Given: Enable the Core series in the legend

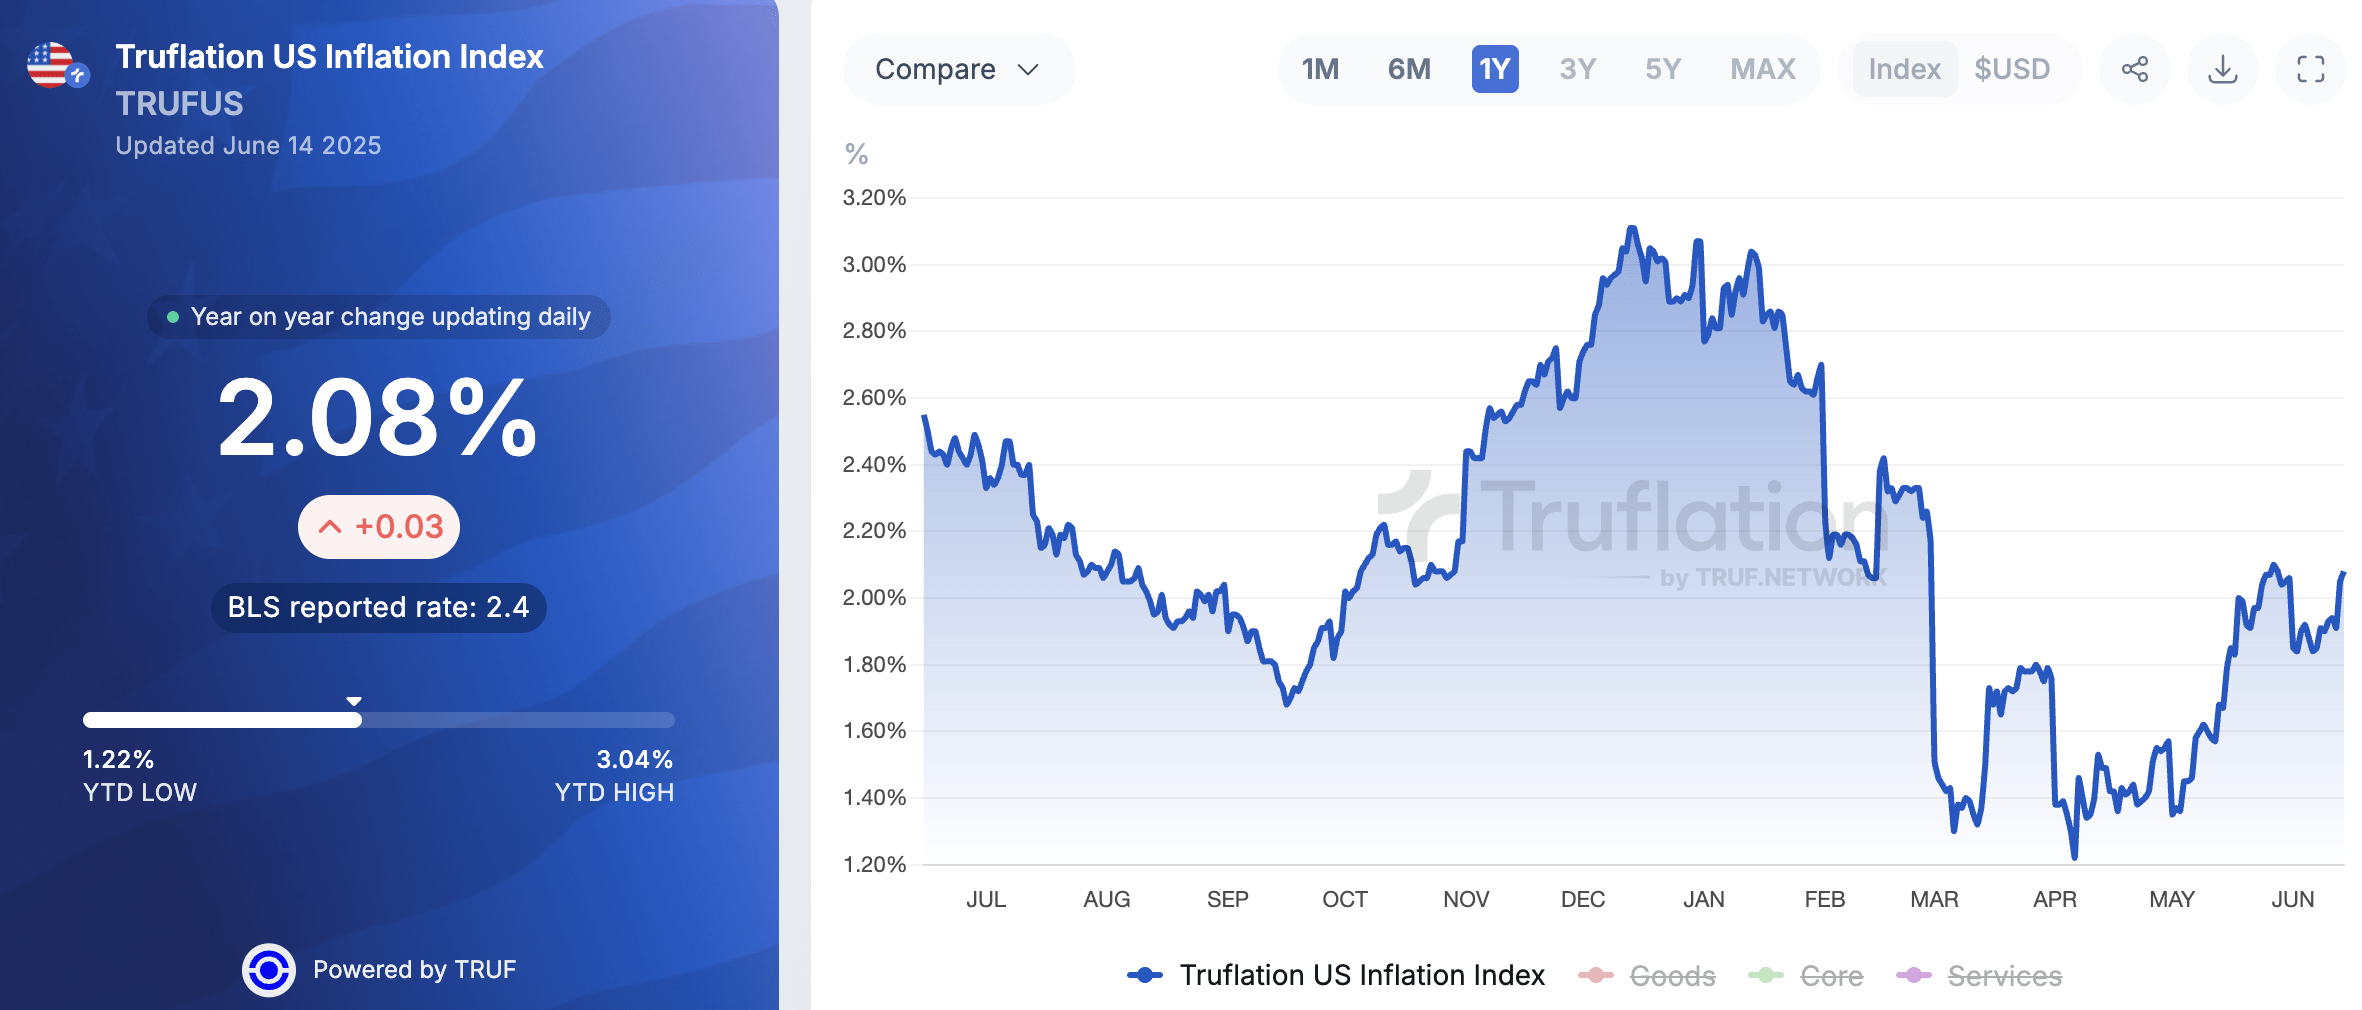Looking at the screenshot, I should coord(1832,975).
